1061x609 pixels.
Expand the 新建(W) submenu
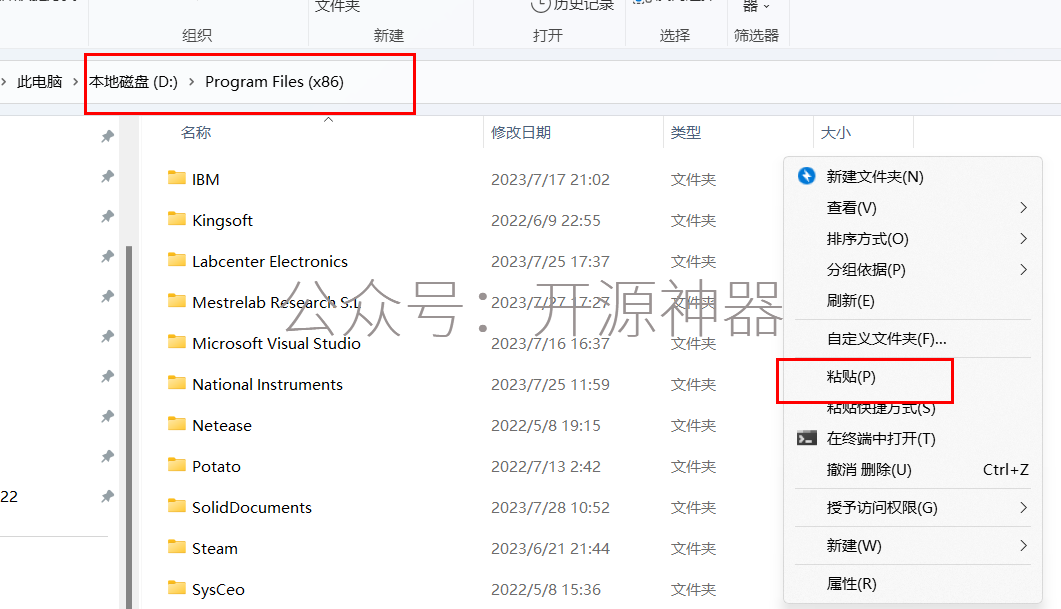point(912,546)
